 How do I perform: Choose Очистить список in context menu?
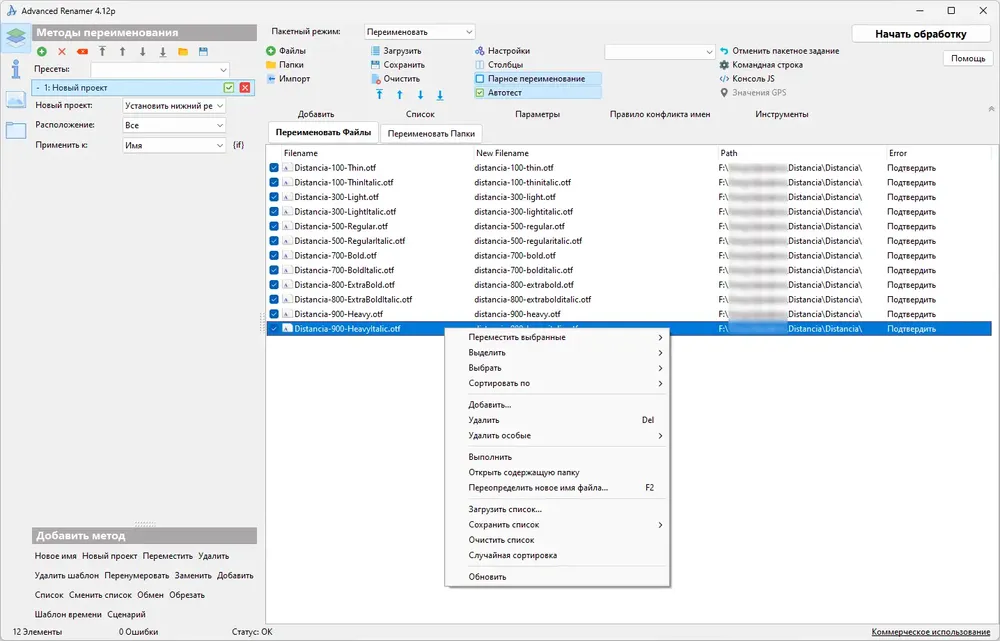click(501, 540)
